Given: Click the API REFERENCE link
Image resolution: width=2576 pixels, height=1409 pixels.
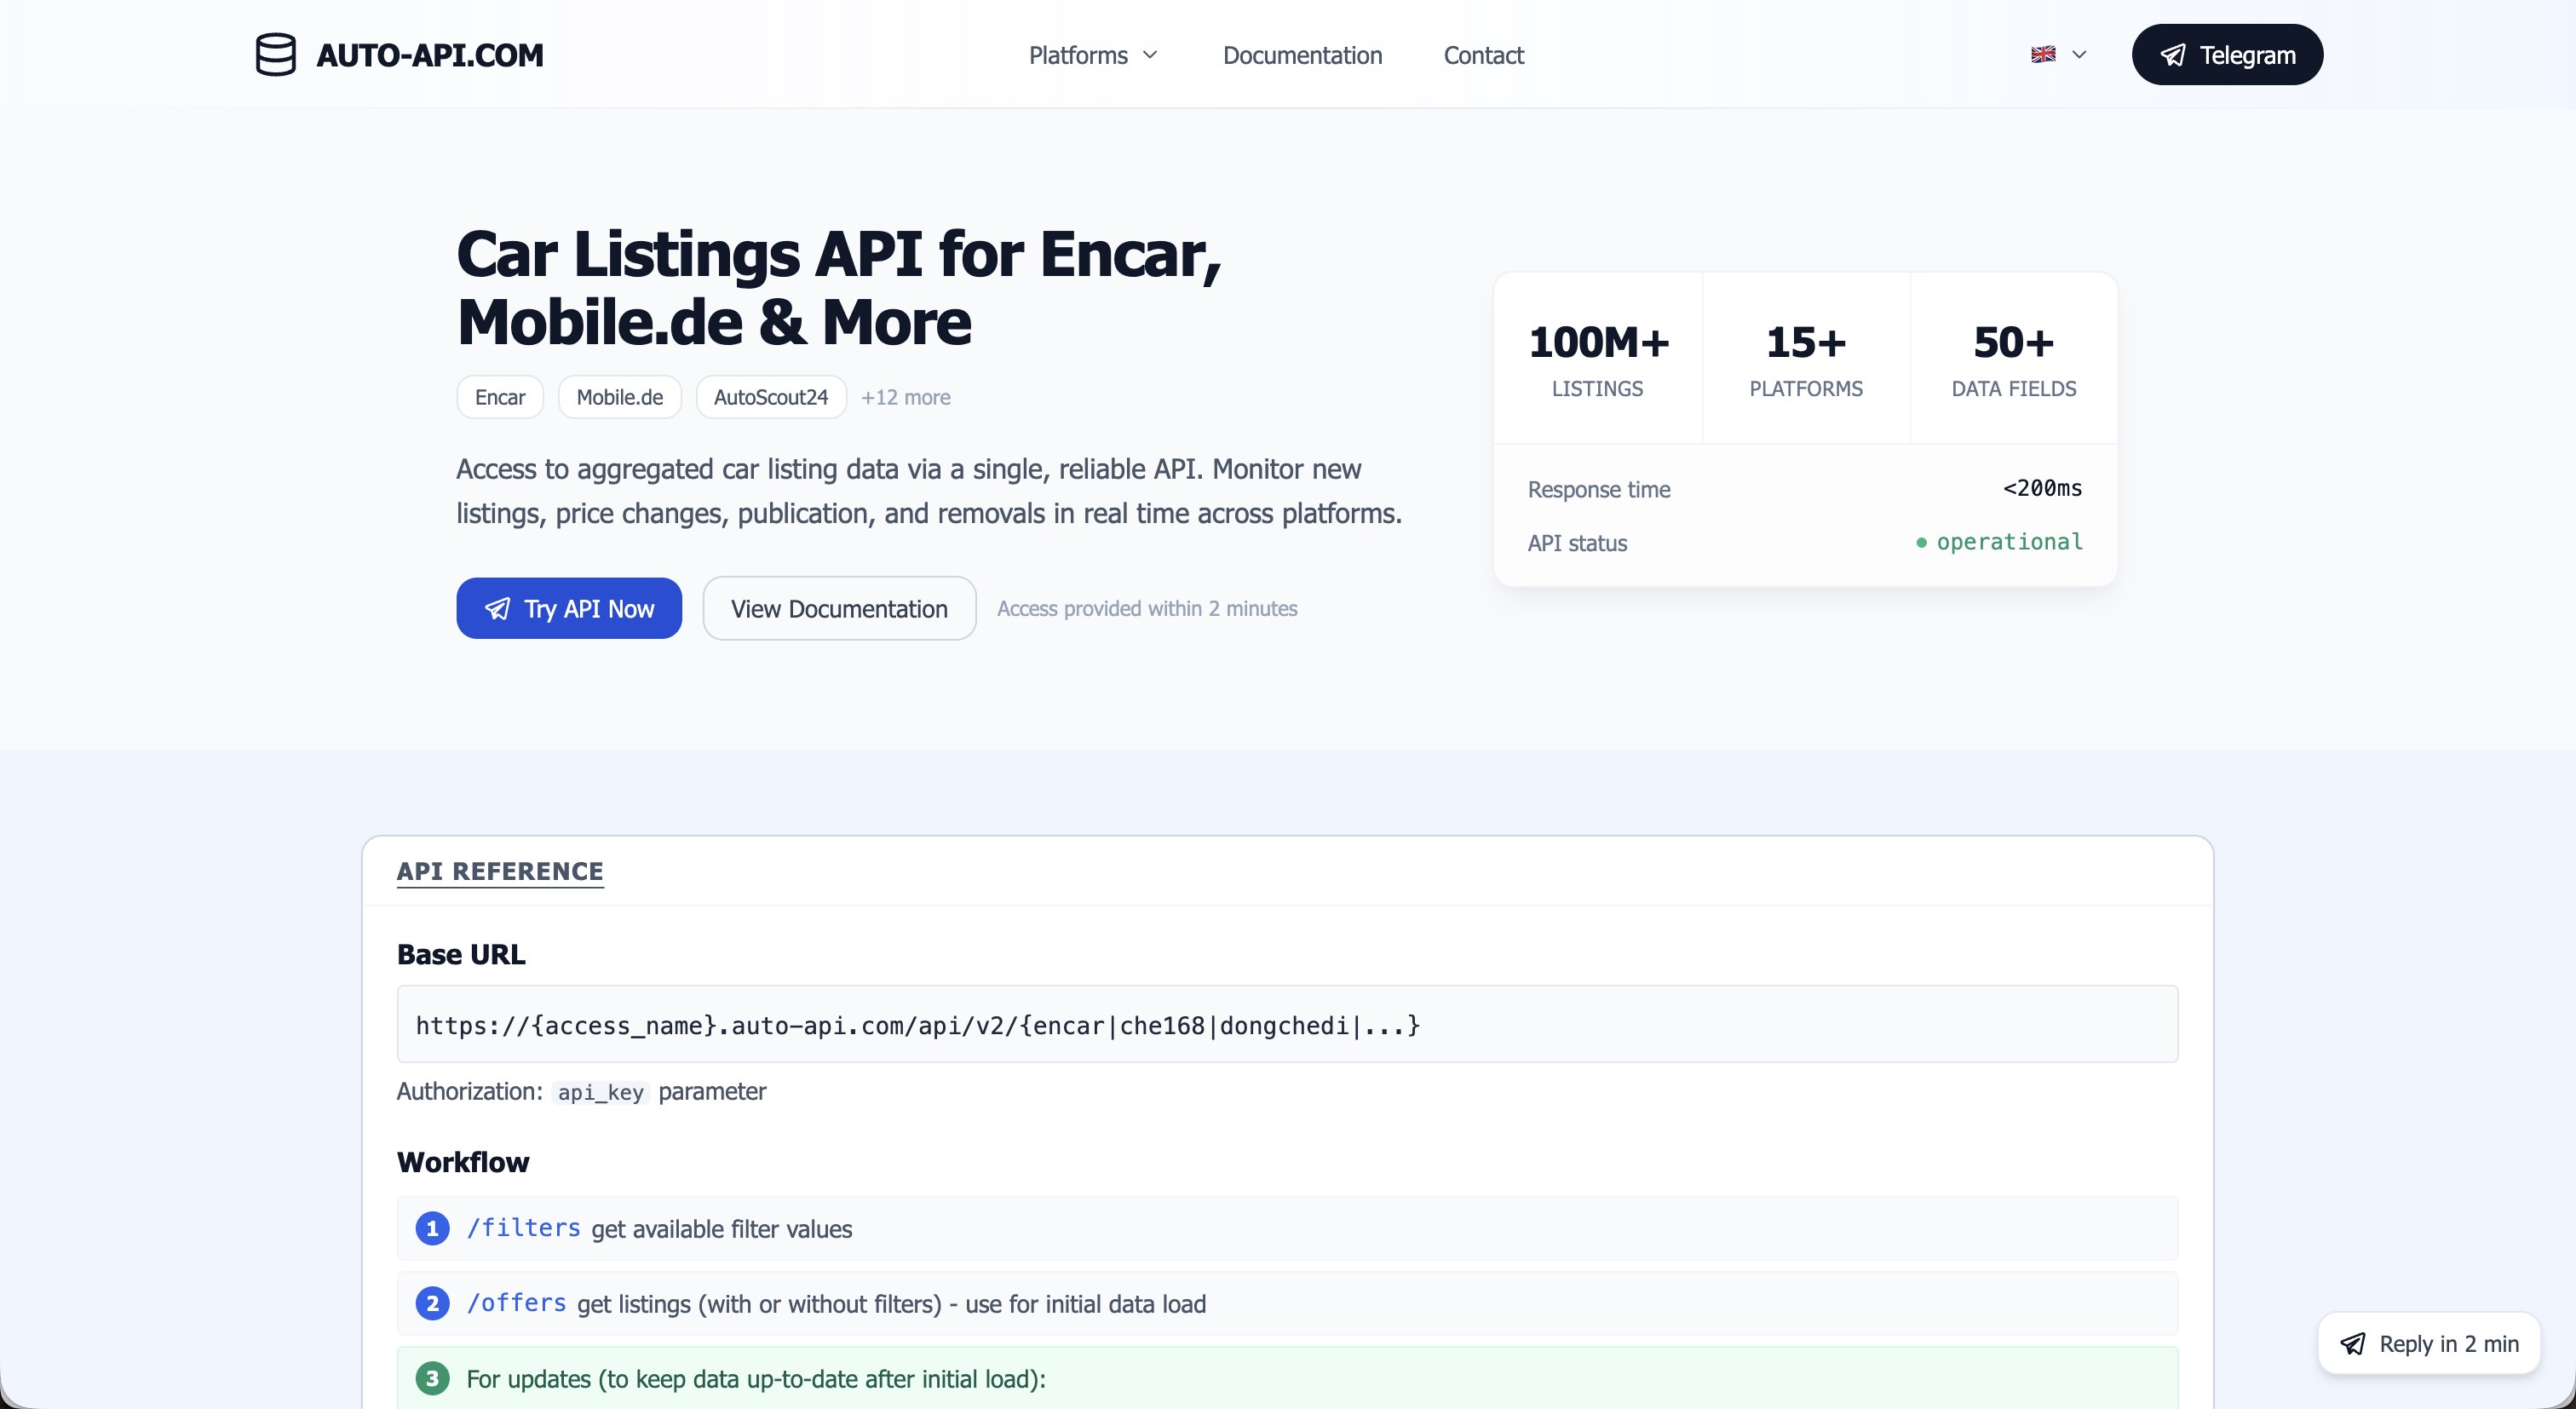Looking at the screenshot, I should [500, 871].
